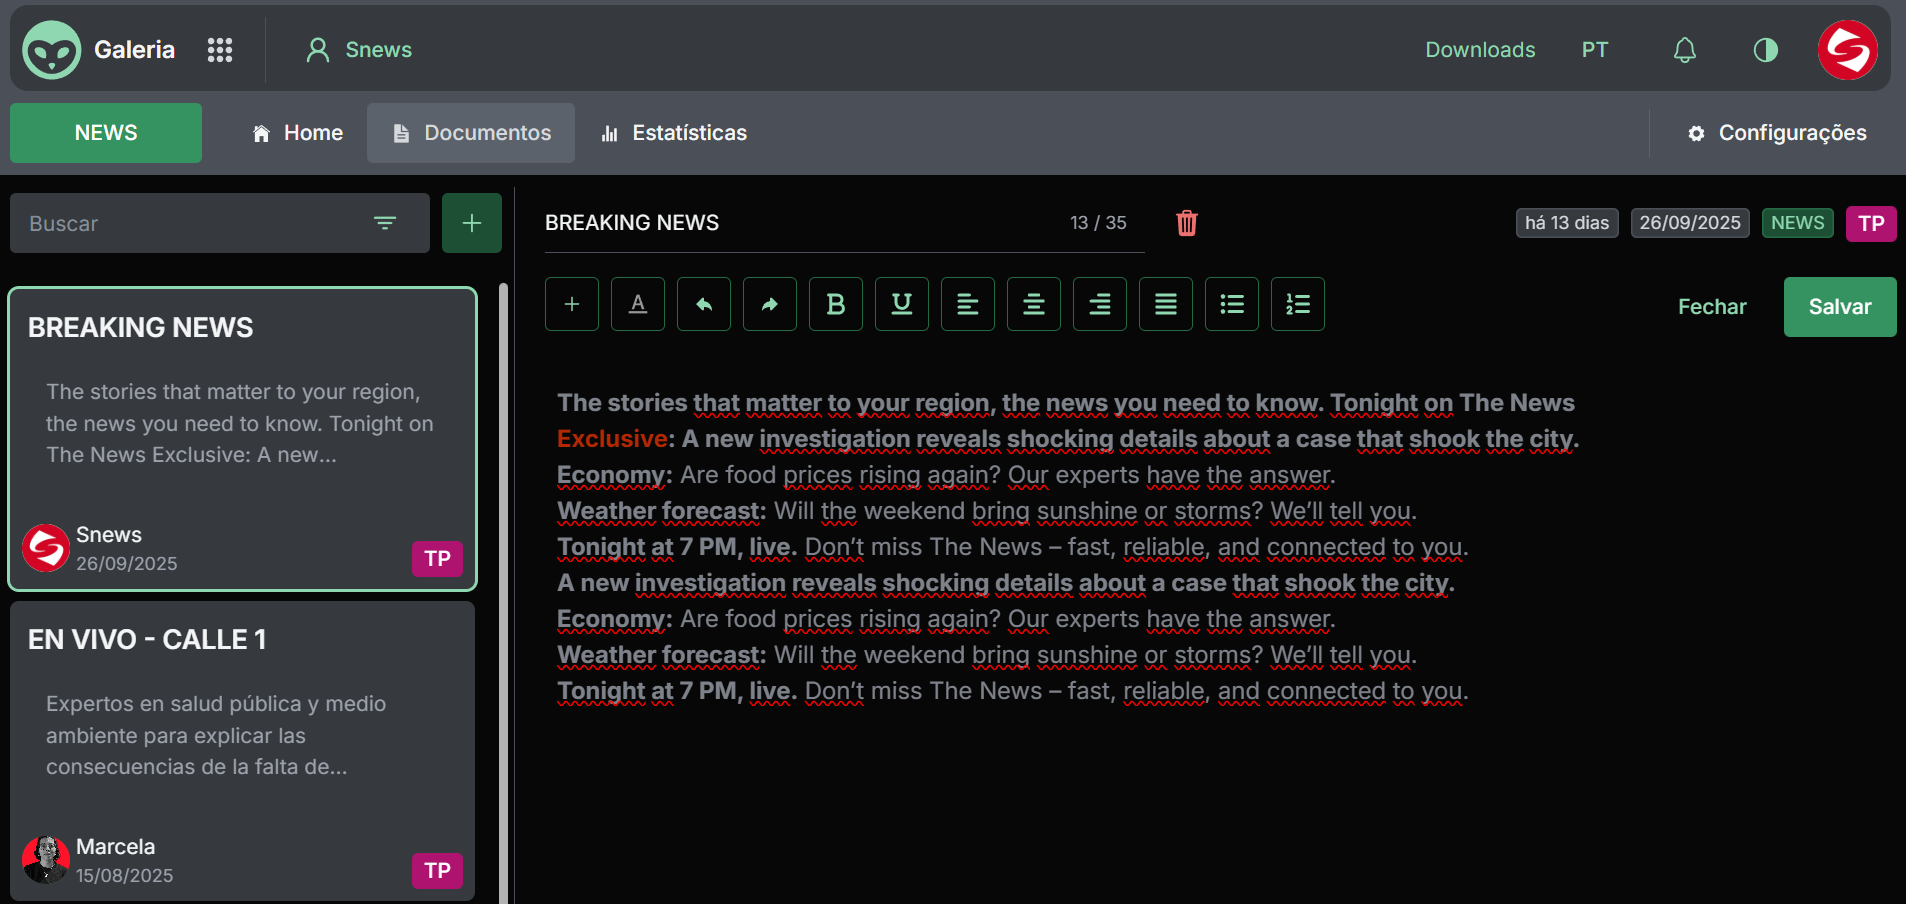Open the text color picker
Screen dimensions: 1906x904
(x=638, y=304)
